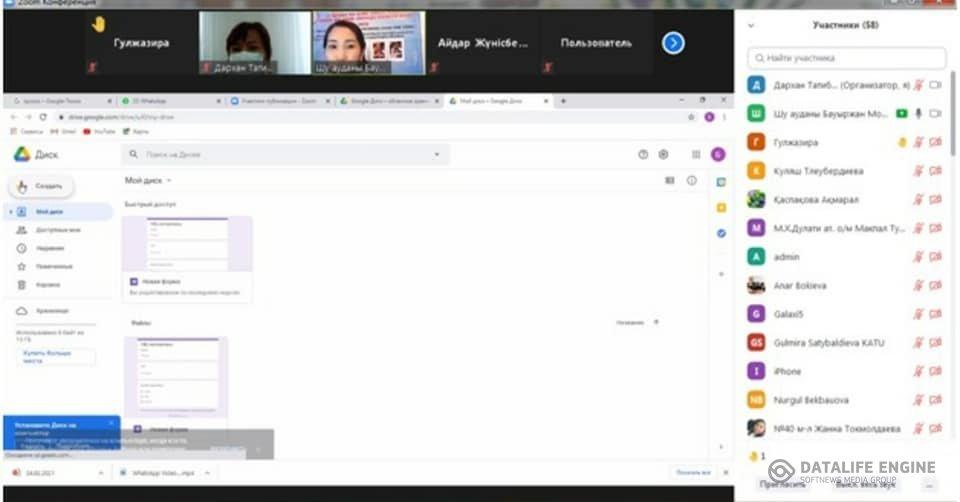Open the Google apps grid
This screenshot has height=502, width=960.
tap(696, 154)
